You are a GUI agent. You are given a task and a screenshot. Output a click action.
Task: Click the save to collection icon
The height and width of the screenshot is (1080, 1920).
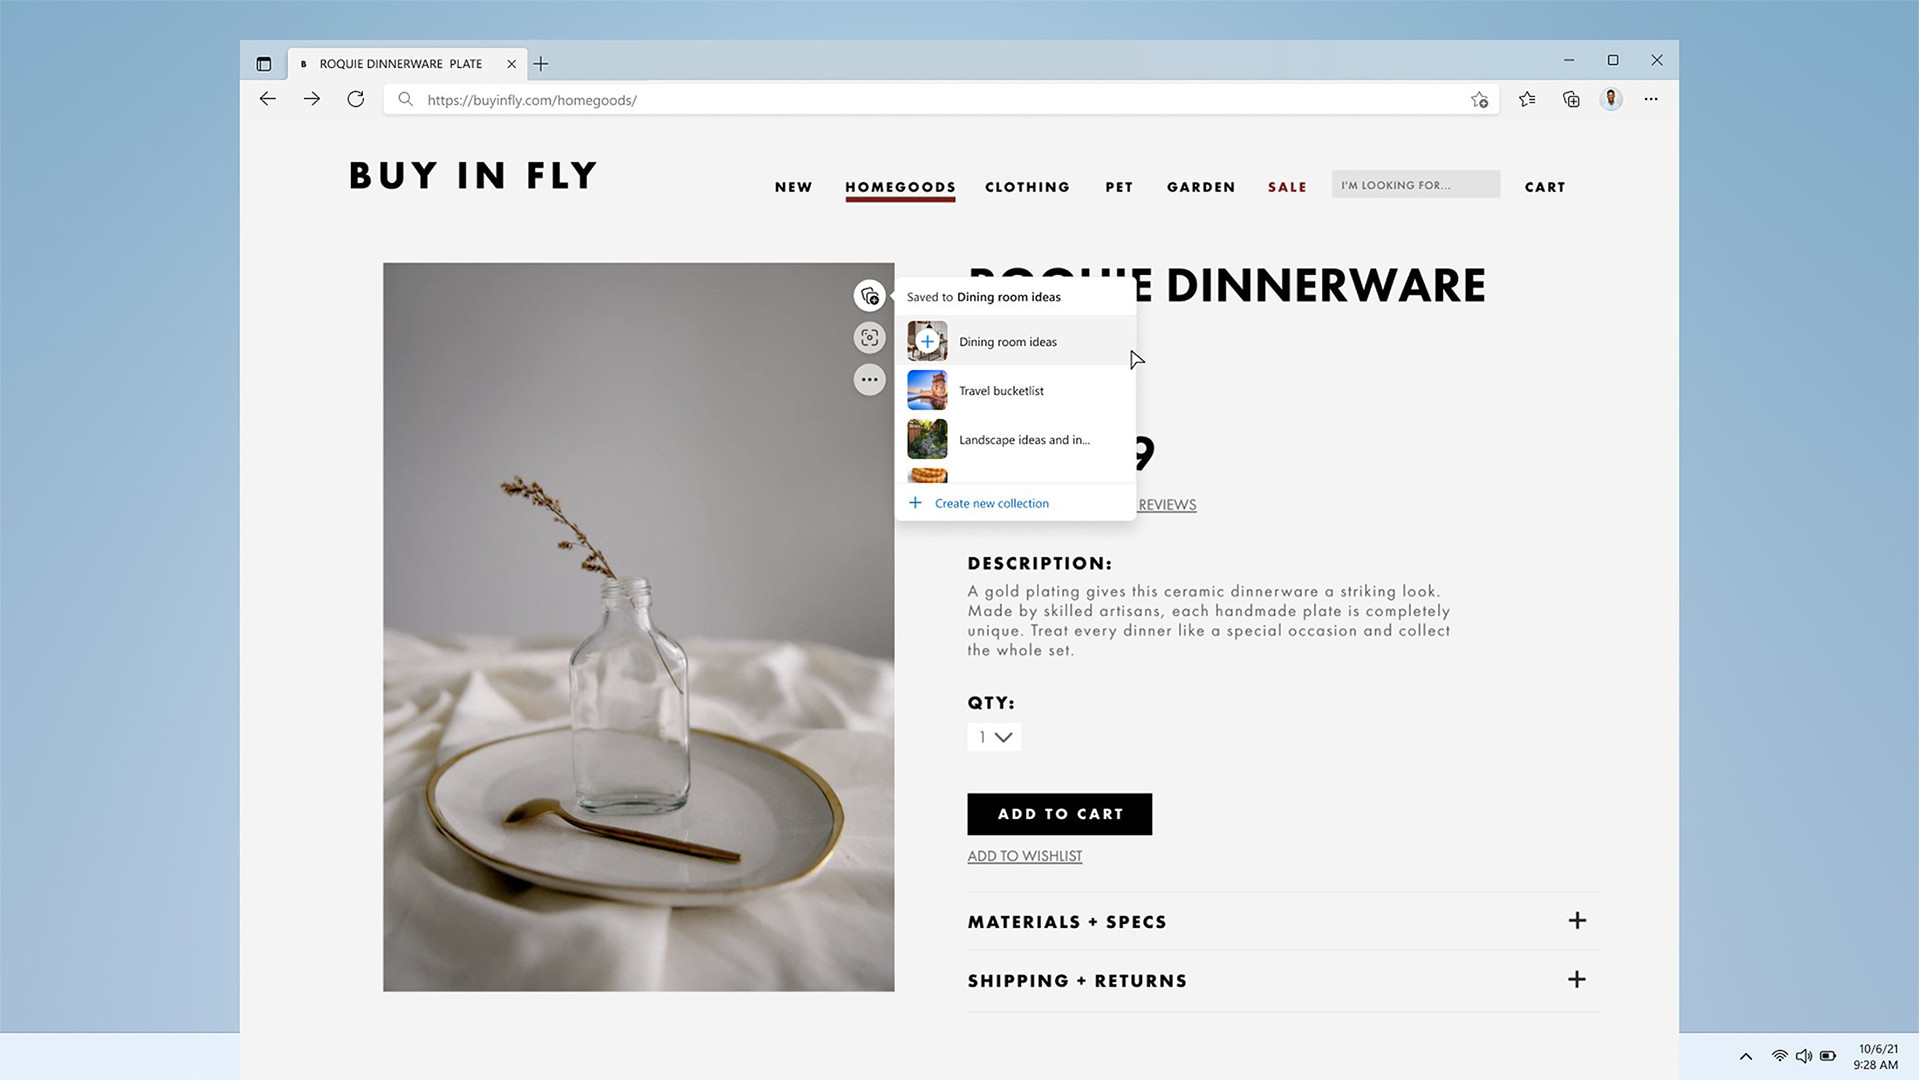(869, 294)
